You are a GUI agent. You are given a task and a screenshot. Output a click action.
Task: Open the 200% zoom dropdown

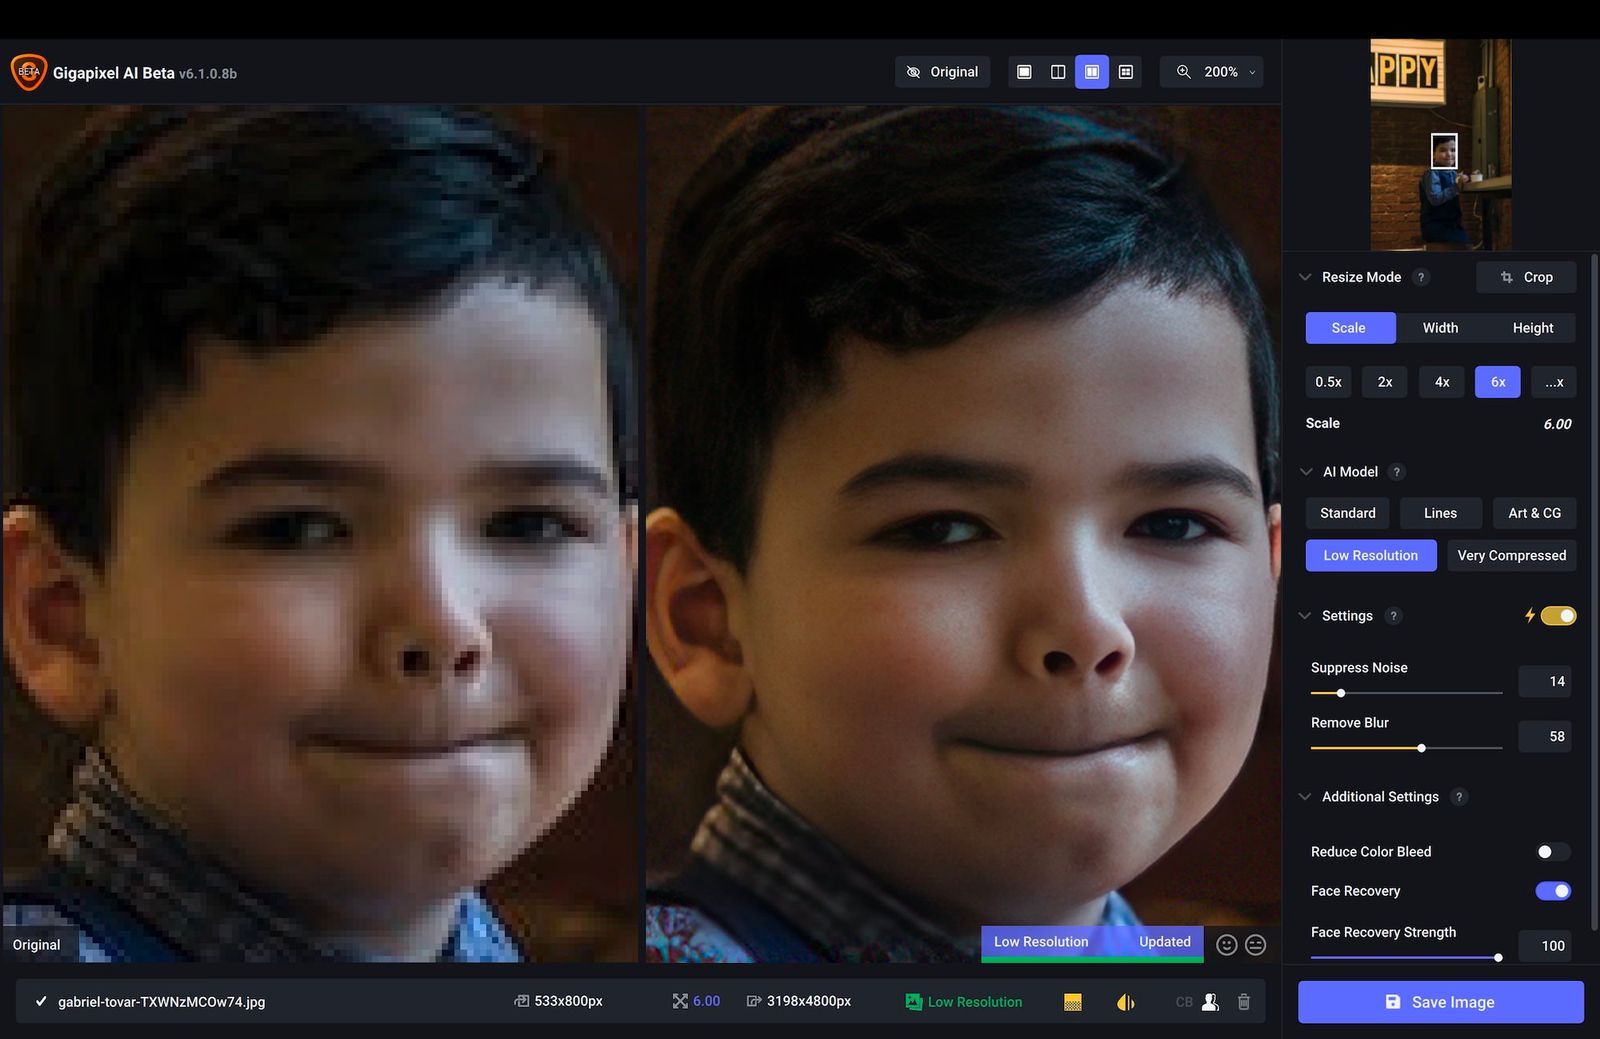[x=1211, y=71]
